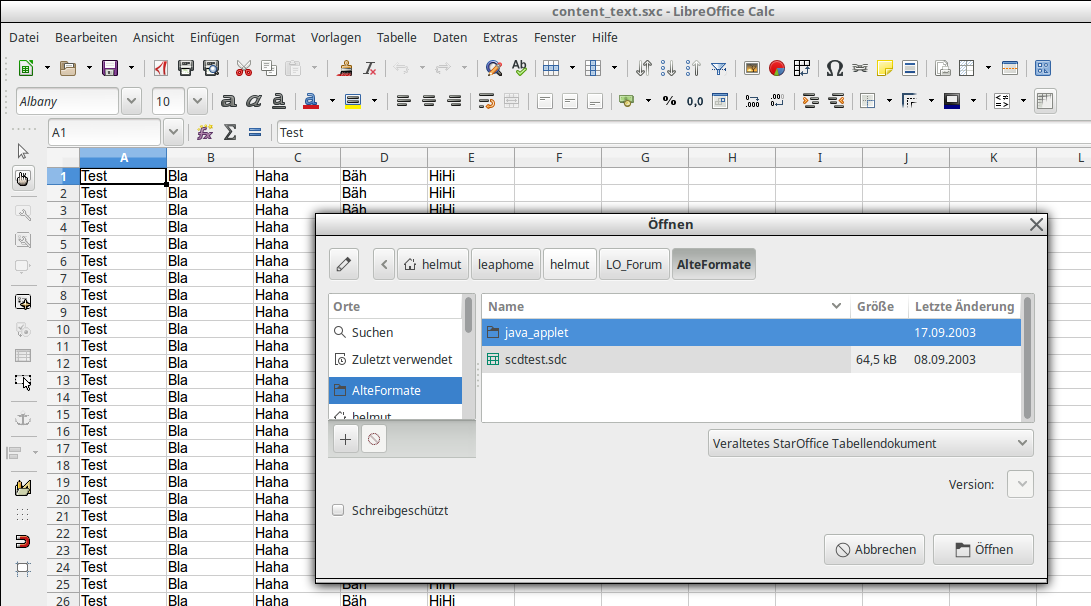Select the scdtest.sdc file
The image size is (1091, 606).
(x=536, y=359)
